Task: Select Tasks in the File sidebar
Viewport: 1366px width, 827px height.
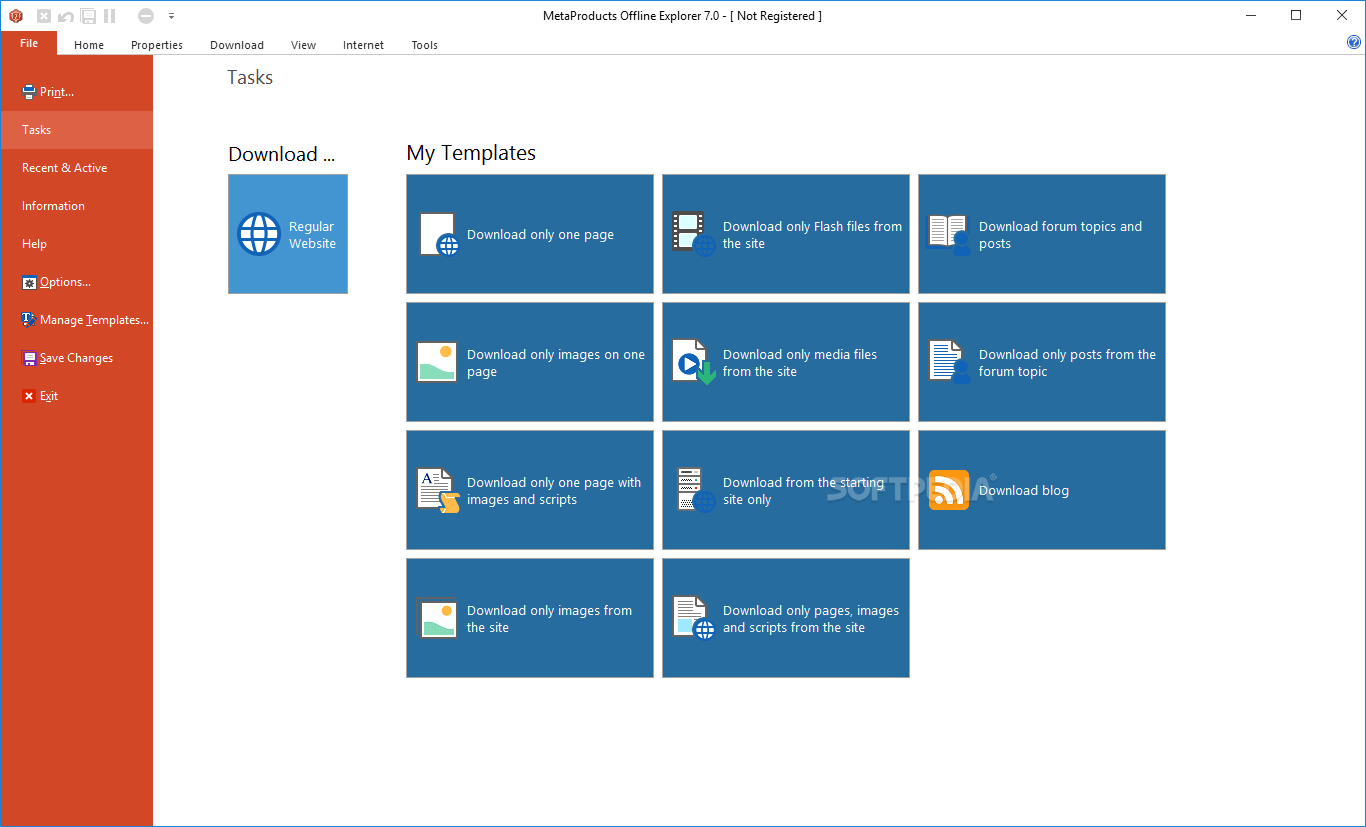Action: click(77, 130)
